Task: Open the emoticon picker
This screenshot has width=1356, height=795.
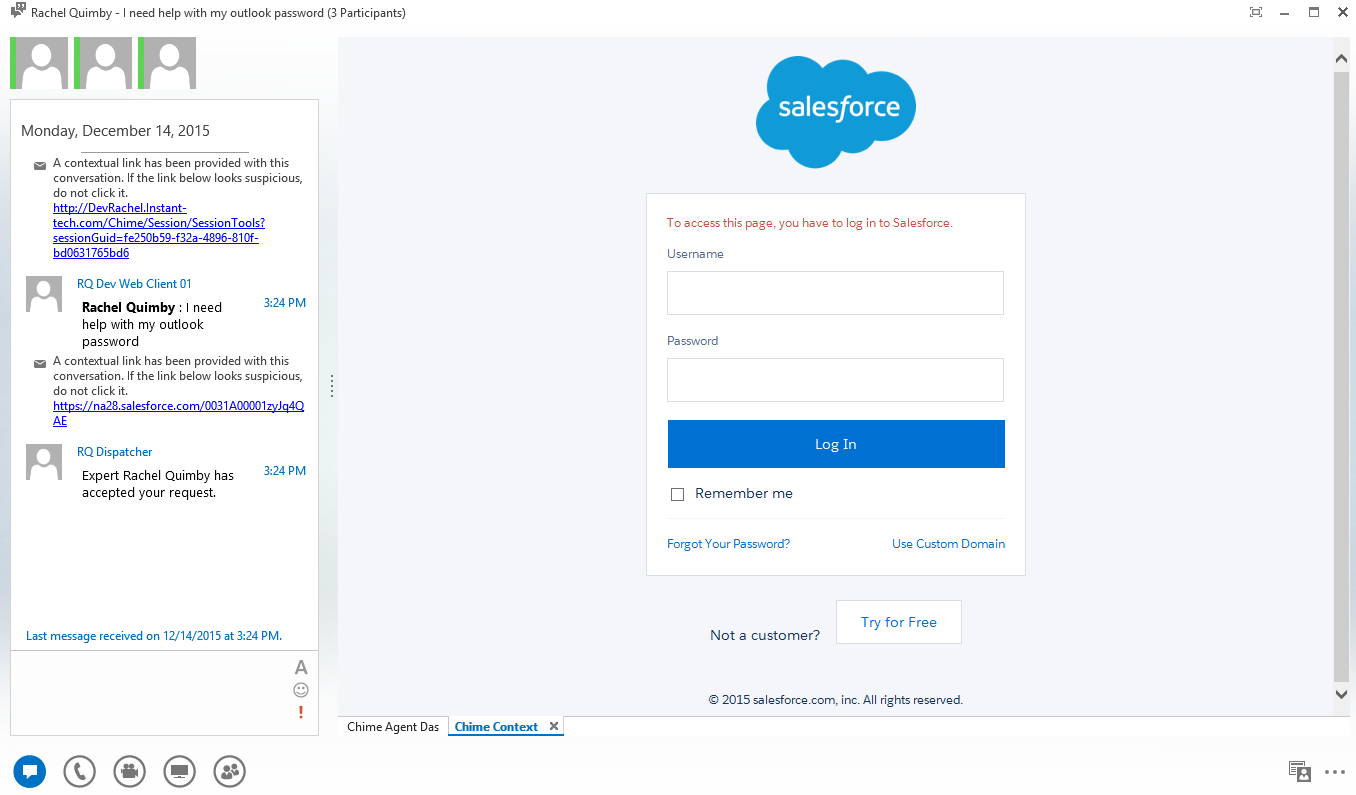Action: point(301,690)
